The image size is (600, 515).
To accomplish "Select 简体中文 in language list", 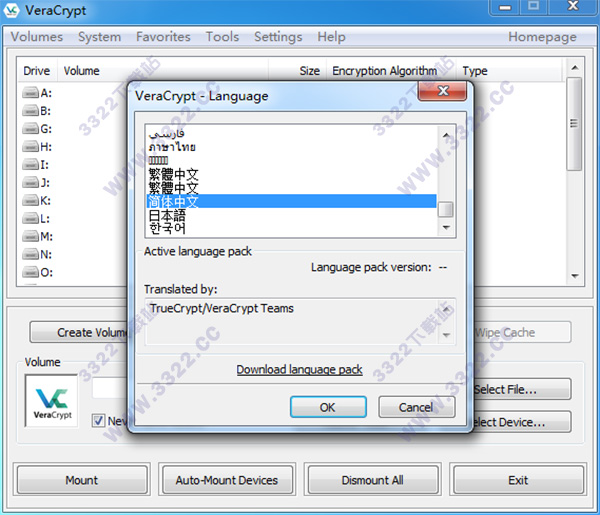I will [291, 201].
